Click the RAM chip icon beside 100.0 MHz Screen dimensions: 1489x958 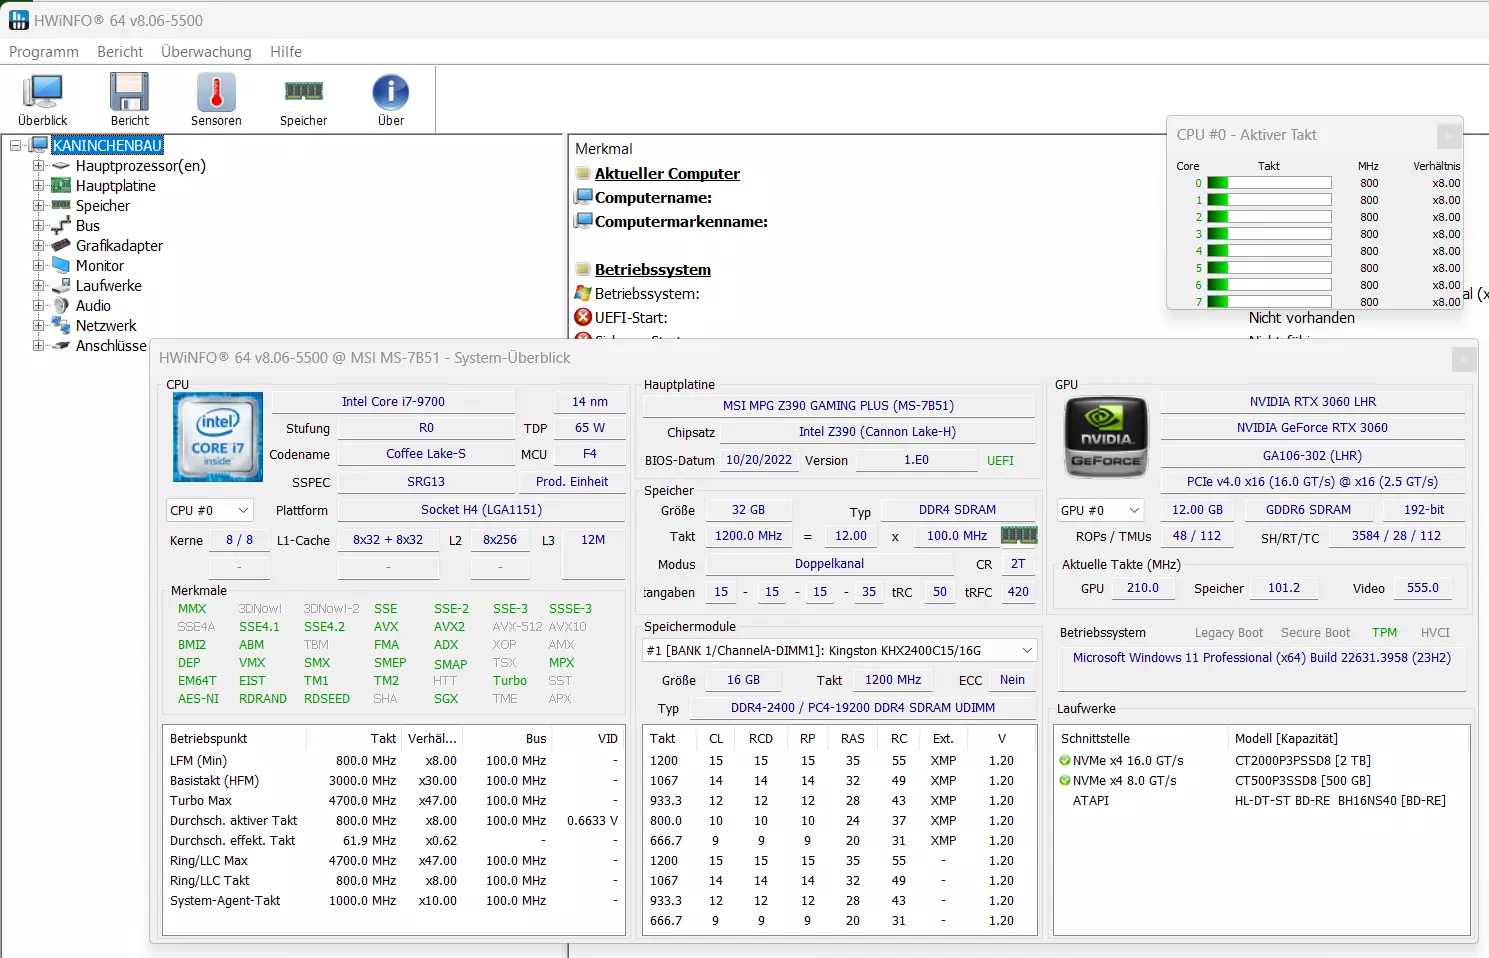tap(1019, 535)
